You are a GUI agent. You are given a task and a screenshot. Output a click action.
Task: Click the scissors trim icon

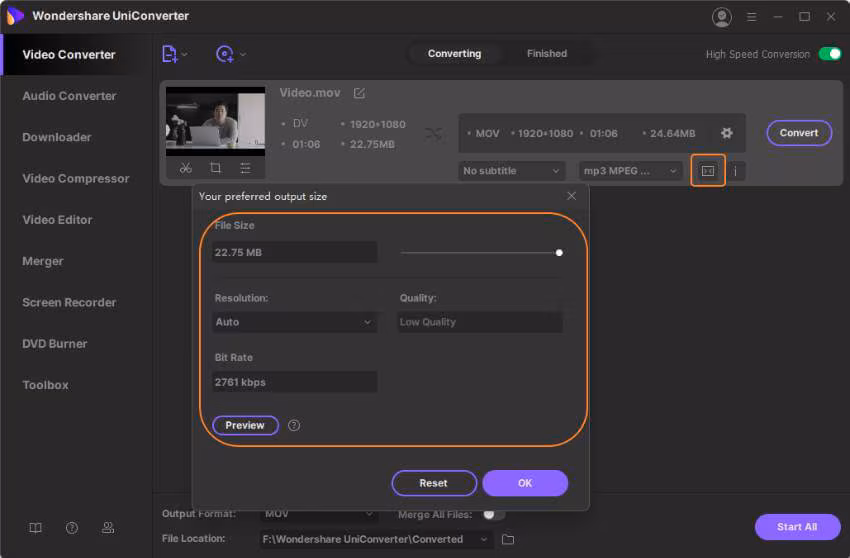click(185, 168)
